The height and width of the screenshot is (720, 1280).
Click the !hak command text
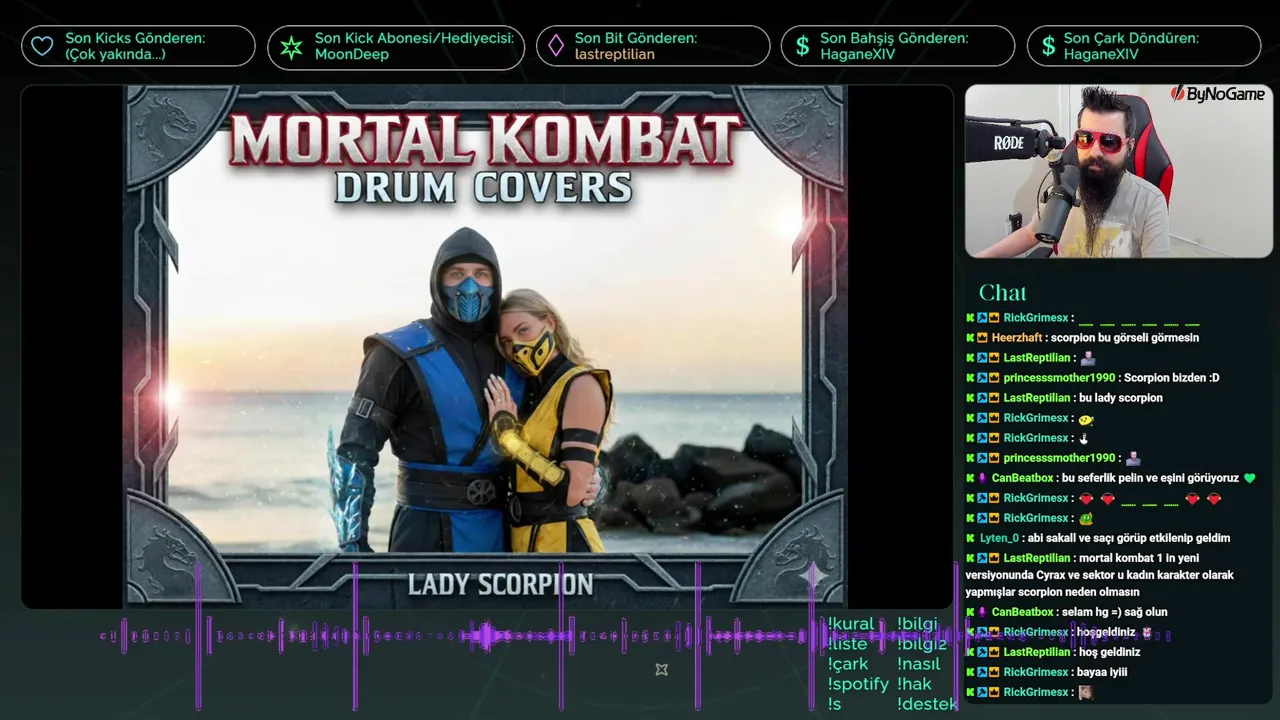click(x=914, y=684)
